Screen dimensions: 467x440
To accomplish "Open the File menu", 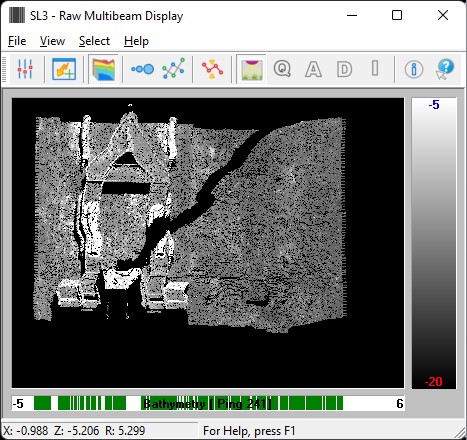I will click(17, 41).
